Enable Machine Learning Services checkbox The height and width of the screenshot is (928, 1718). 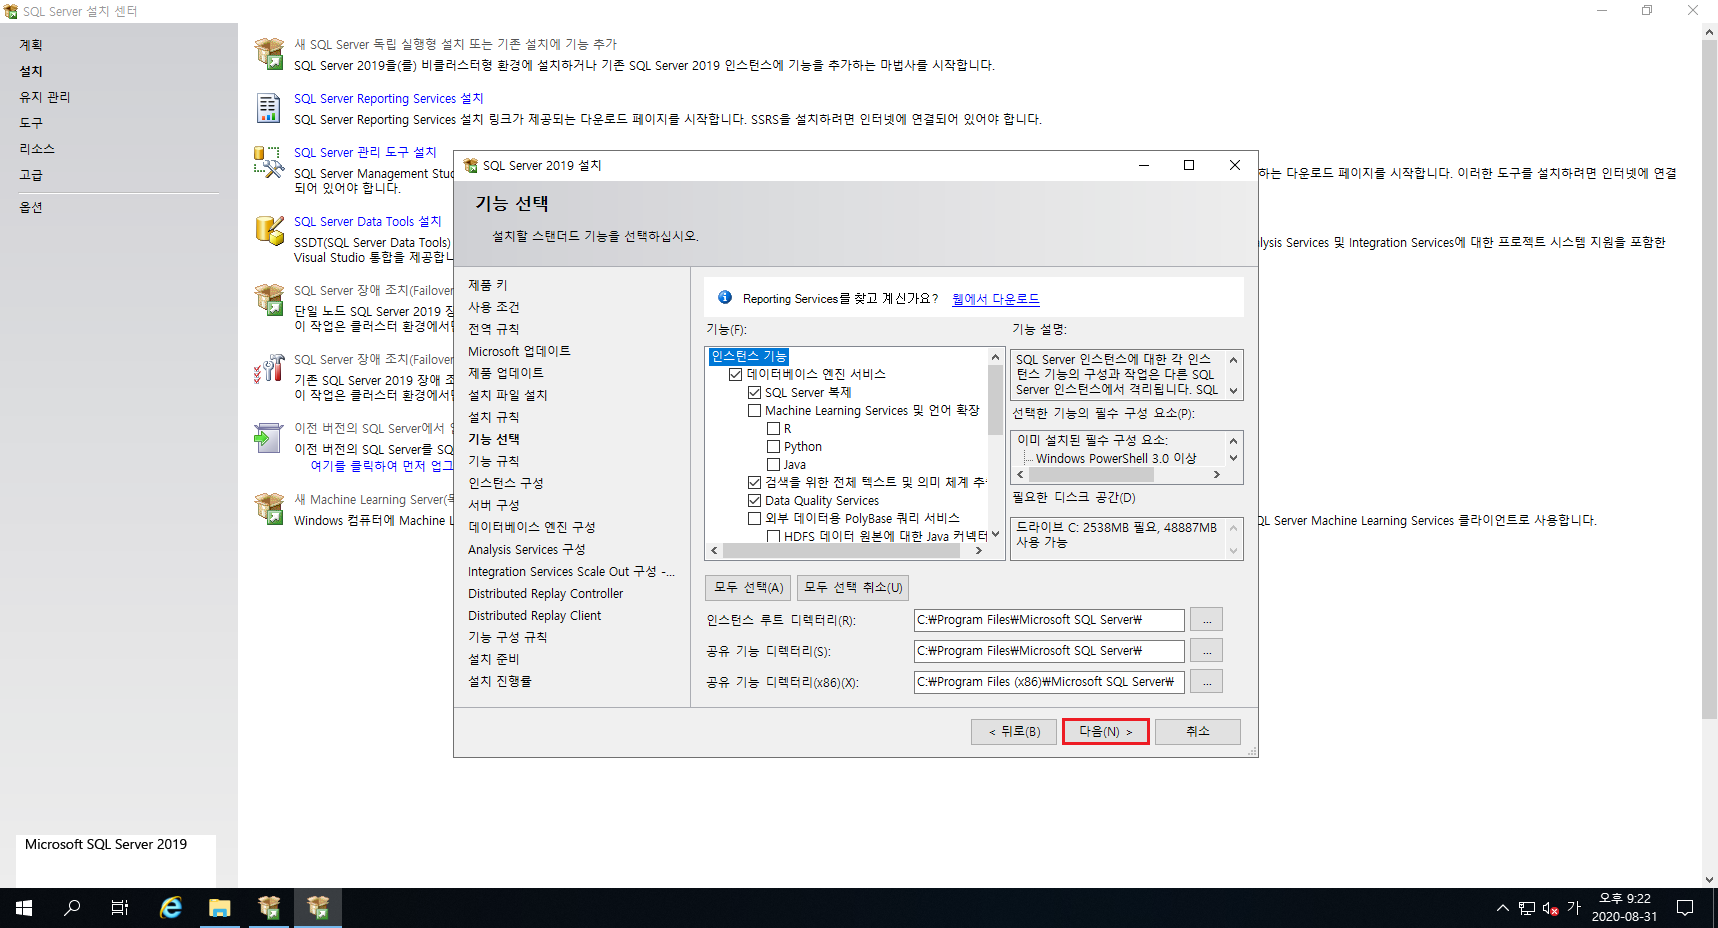pos(755,410)
